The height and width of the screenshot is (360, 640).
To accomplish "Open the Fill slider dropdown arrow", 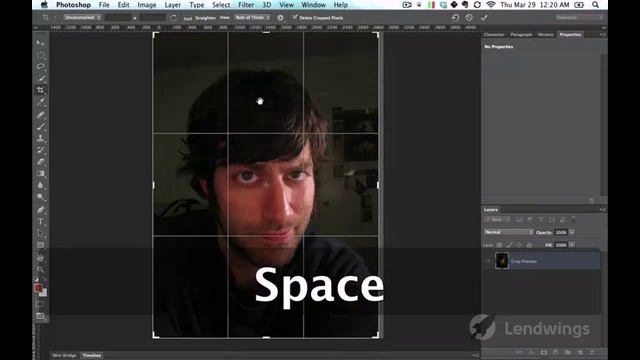I will (x=572, y=245).
